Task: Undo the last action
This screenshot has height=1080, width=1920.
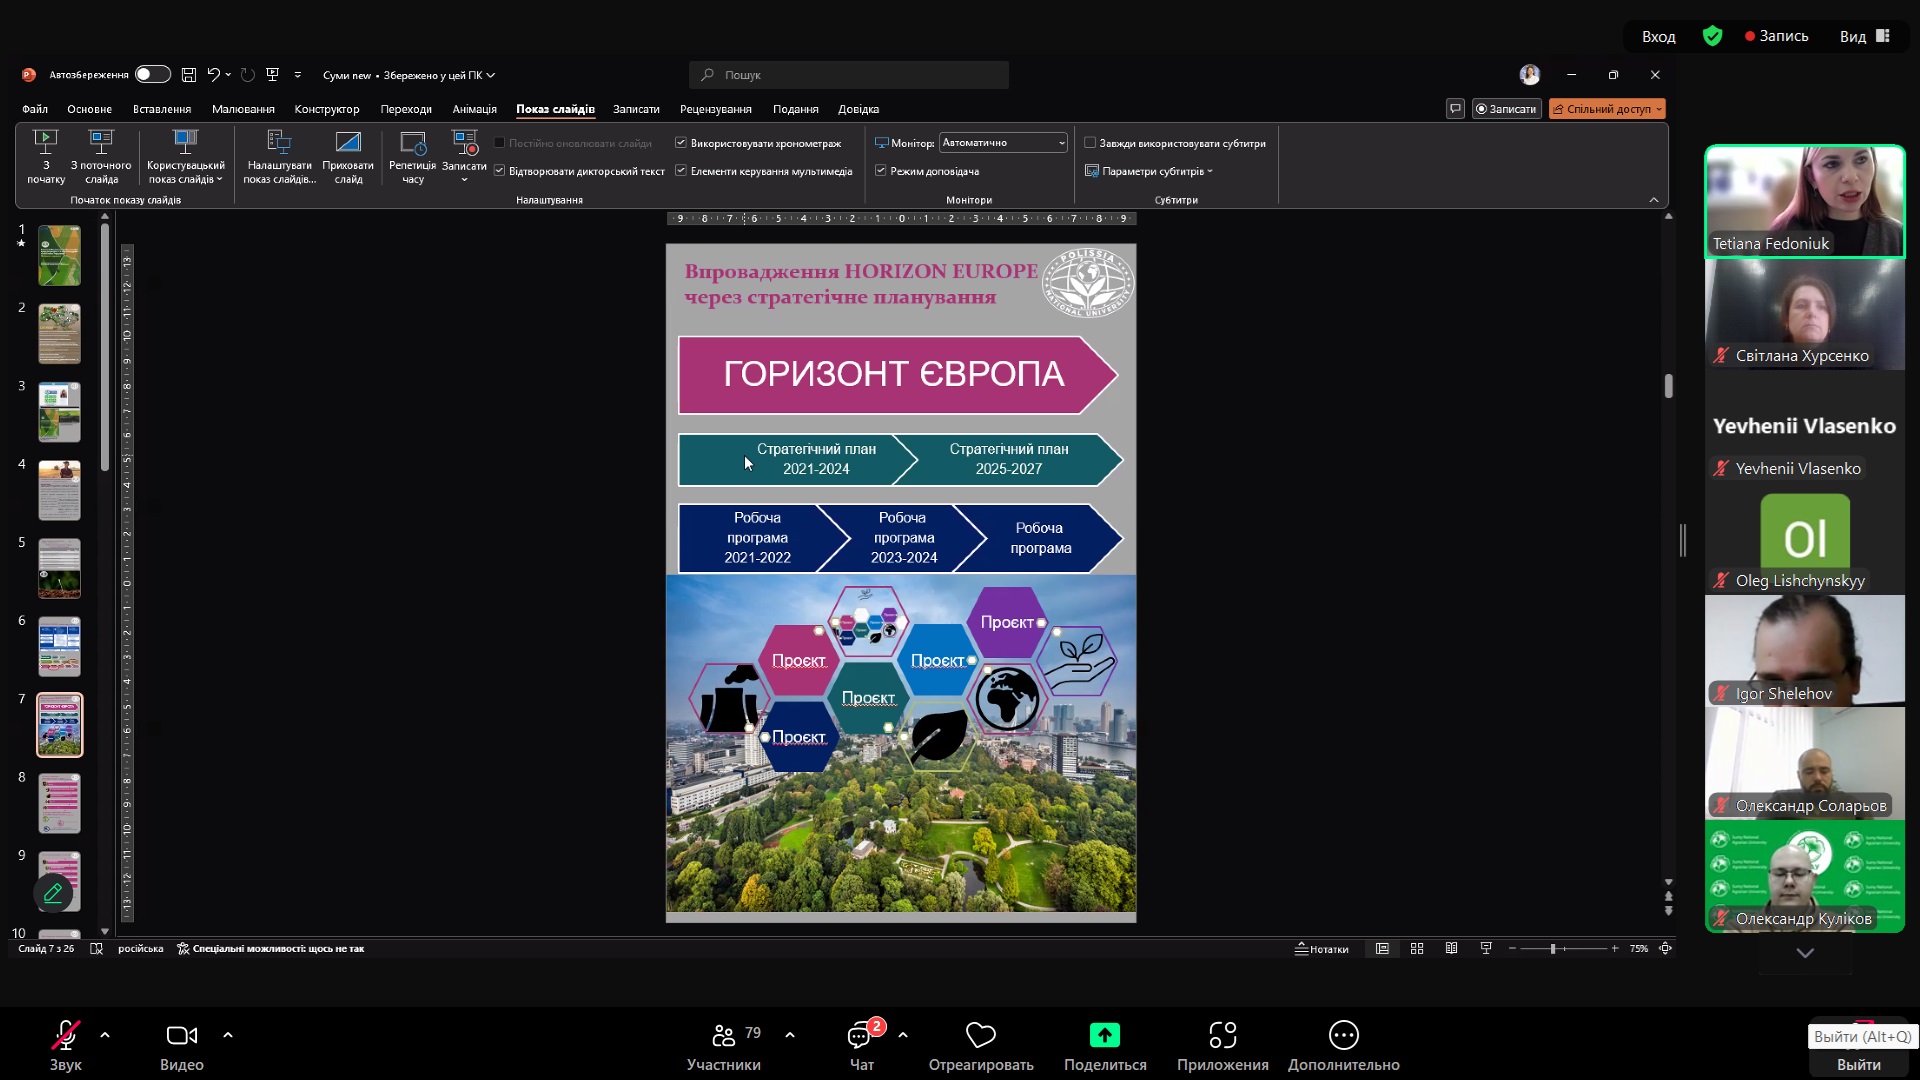Action: click(213, 75)
